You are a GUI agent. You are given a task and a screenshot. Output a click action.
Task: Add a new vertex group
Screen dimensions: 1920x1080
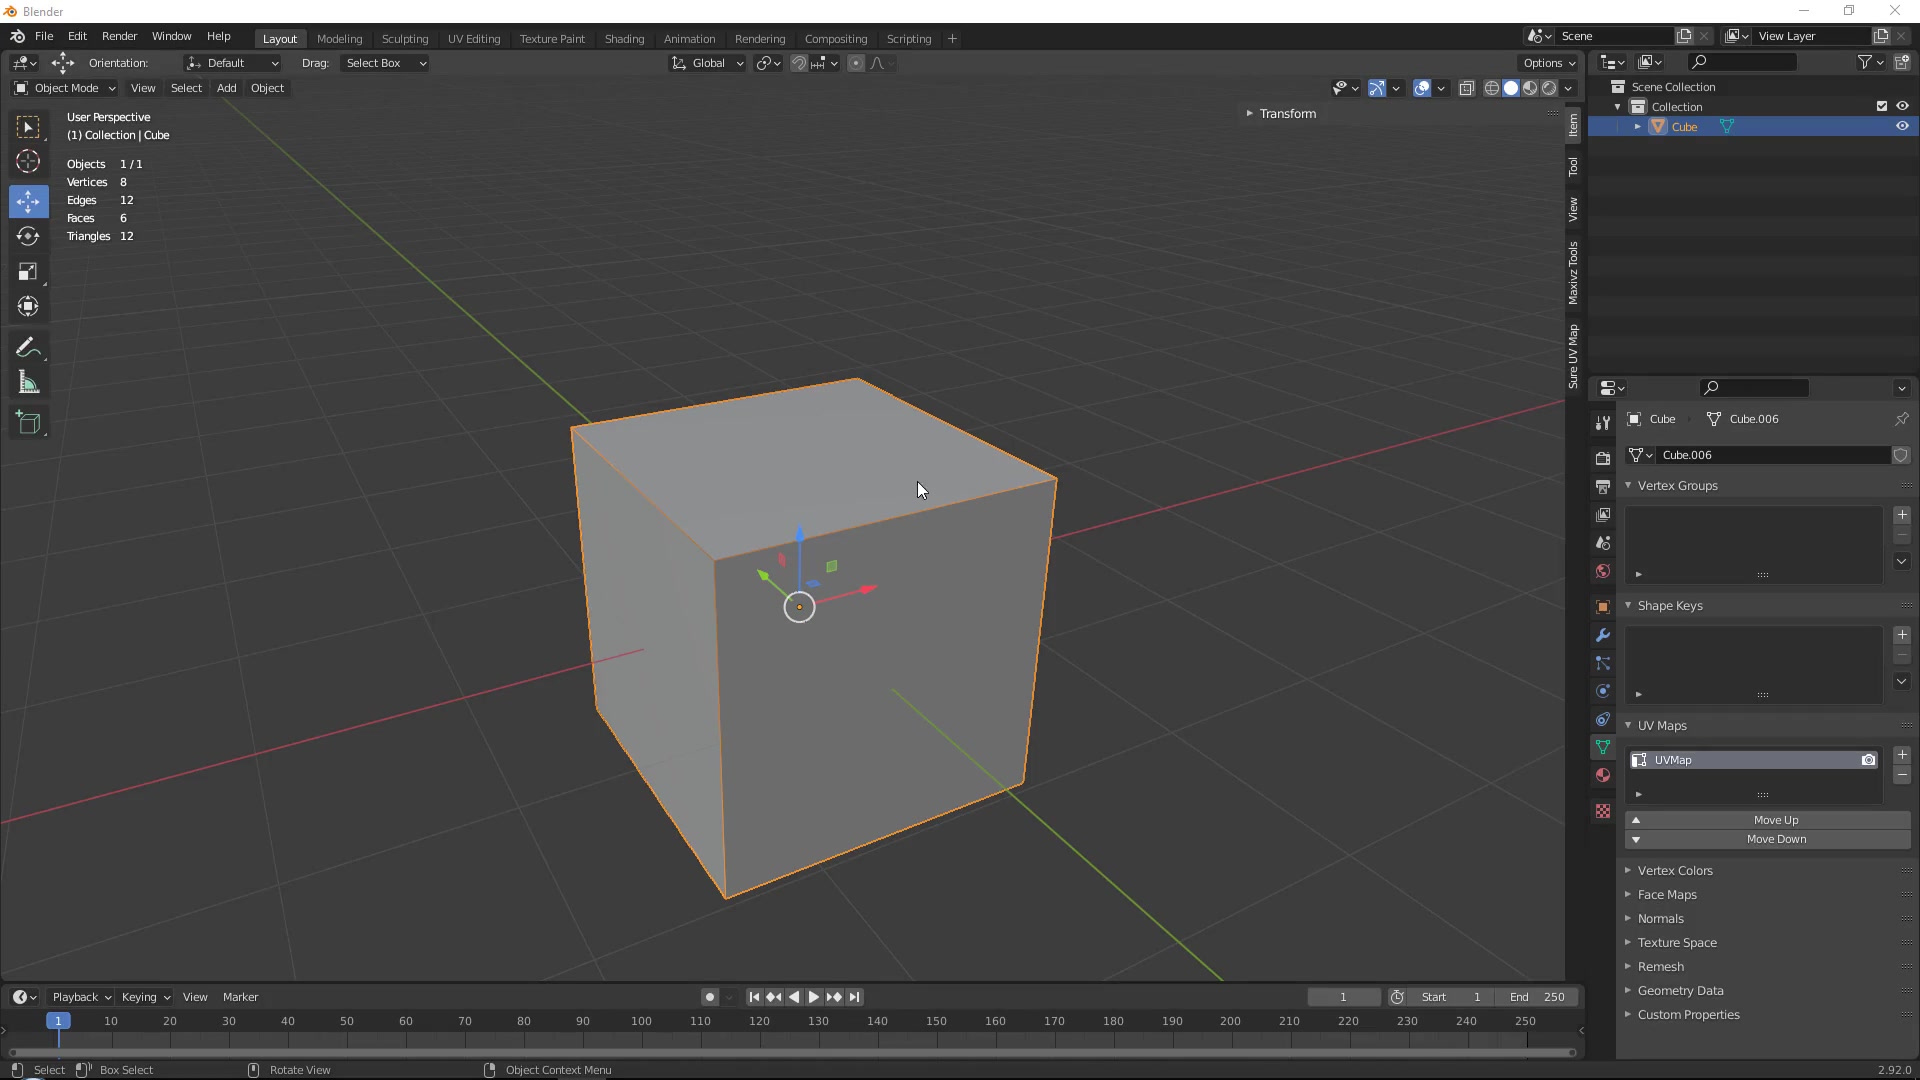click(x=1902, y=515)
